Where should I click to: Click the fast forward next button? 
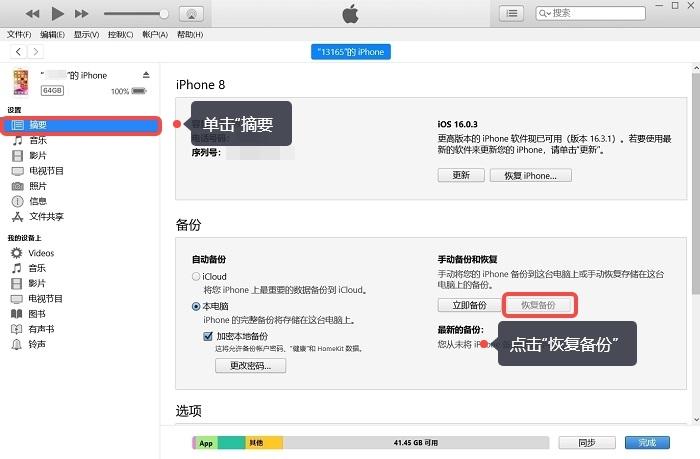click(81, 14)
